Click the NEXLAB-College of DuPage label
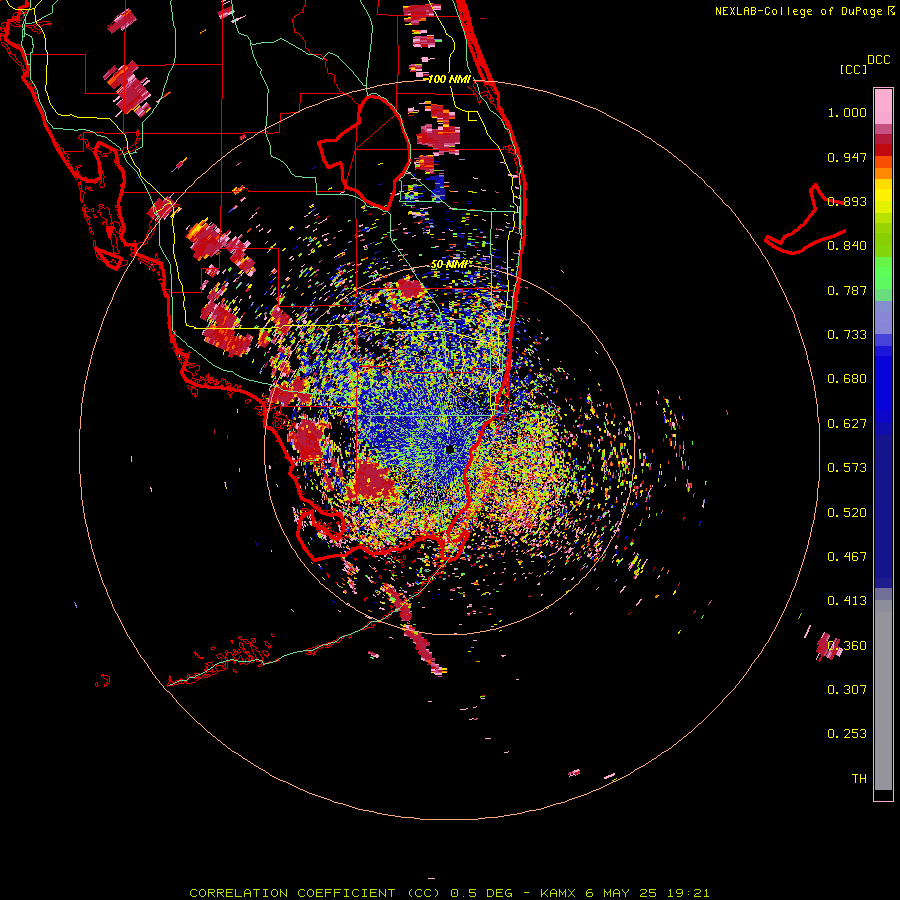900x900 pixels. tap(798, 11)
